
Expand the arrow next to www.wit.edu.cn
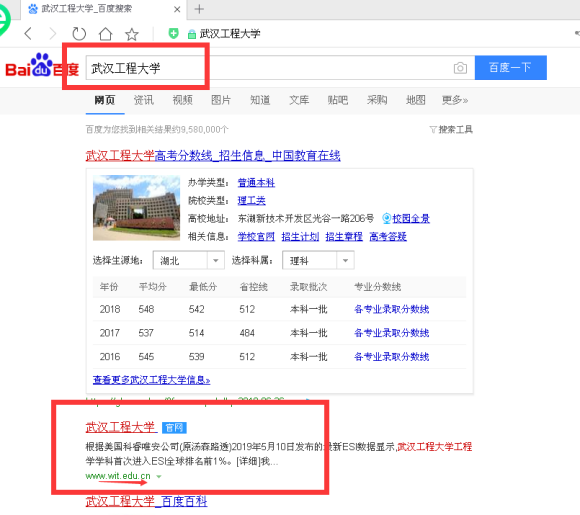click(x=159, y=477)
